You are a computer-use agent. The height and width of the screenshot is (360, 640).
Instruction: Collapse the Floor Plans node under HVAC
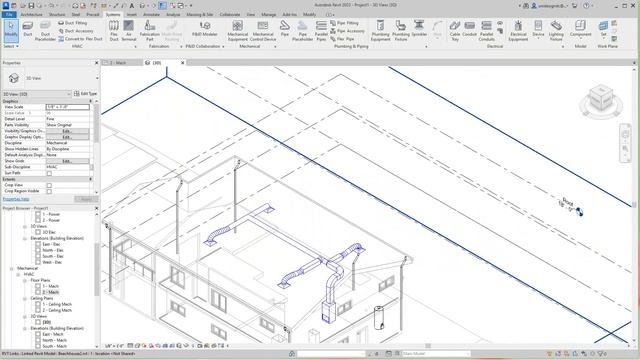[x=25, y=280]
